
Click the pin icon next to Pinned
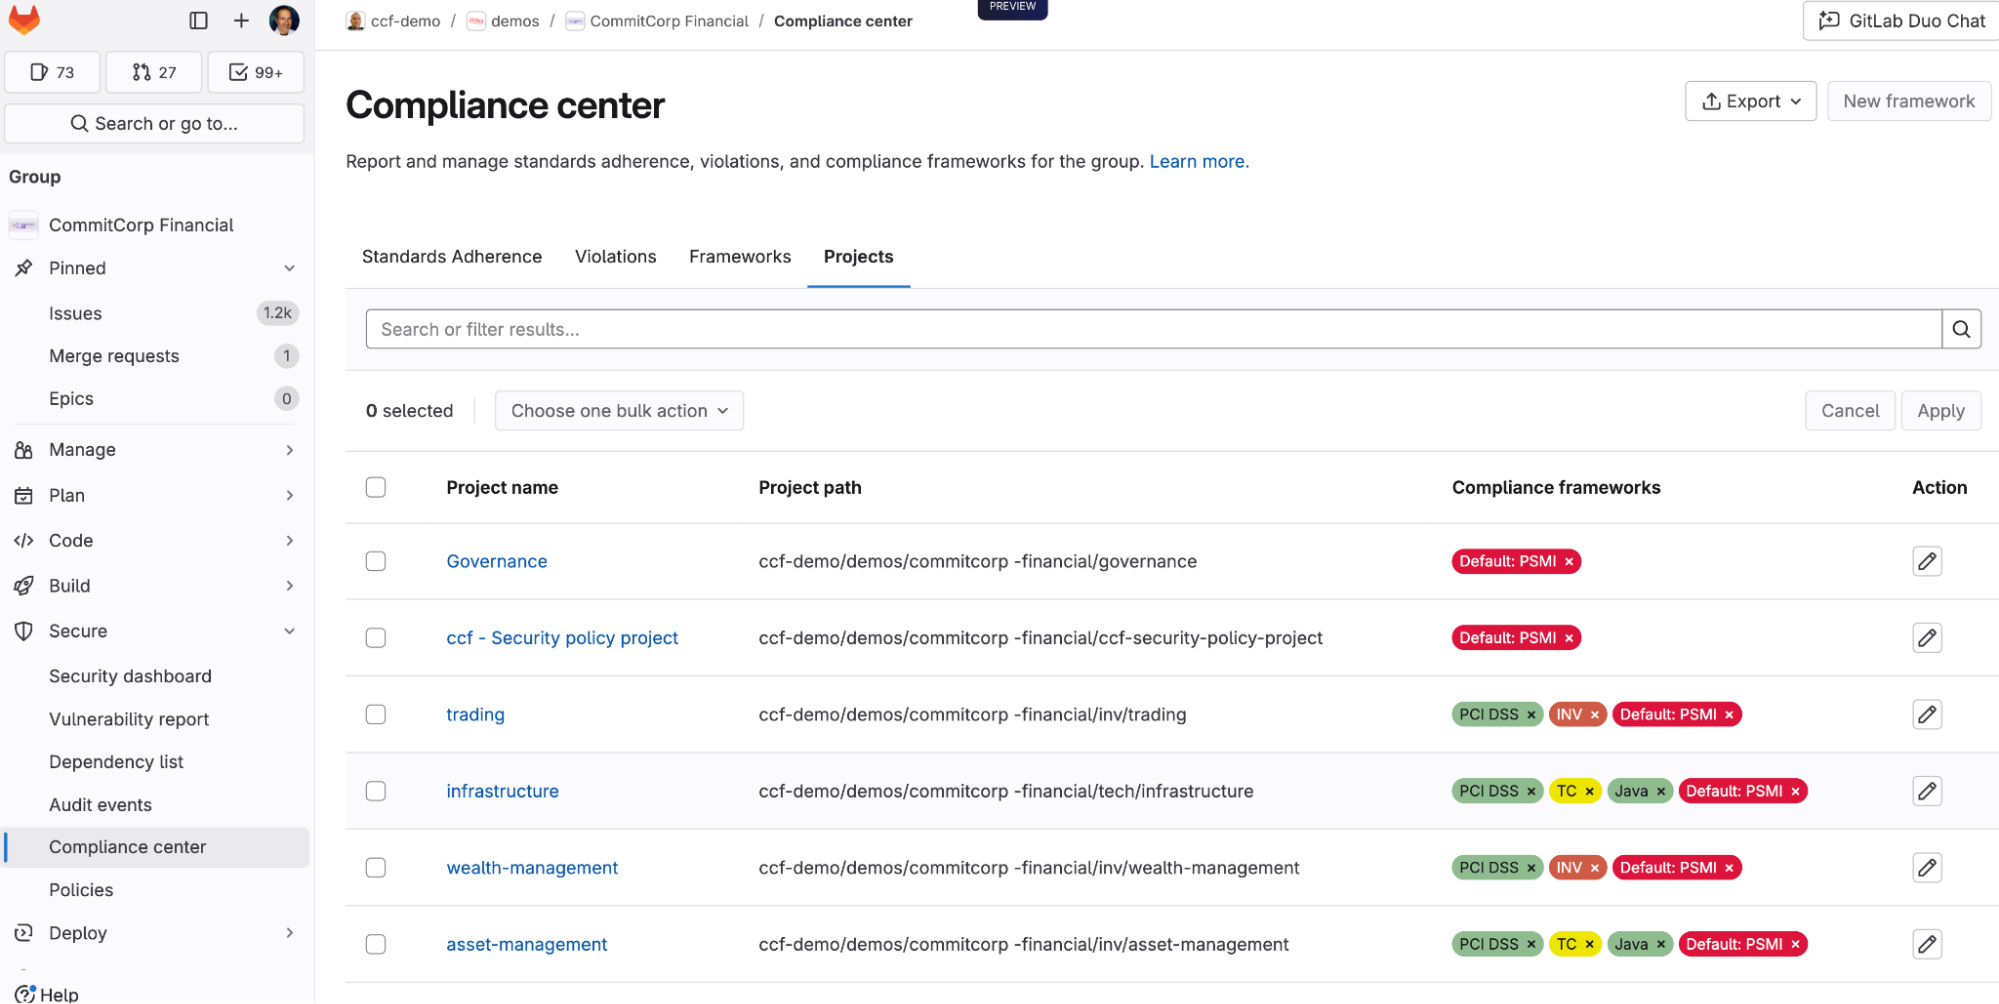(x=24, y=268)
